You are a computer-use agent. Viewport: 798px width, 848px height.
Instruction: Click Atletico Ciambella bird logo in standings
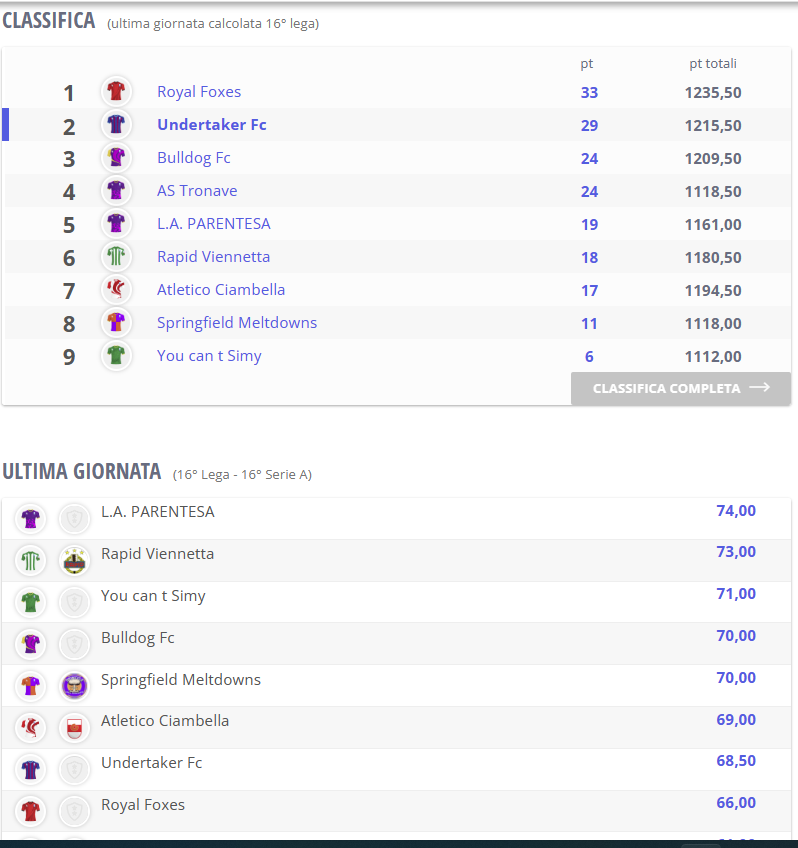pos(116,289)
